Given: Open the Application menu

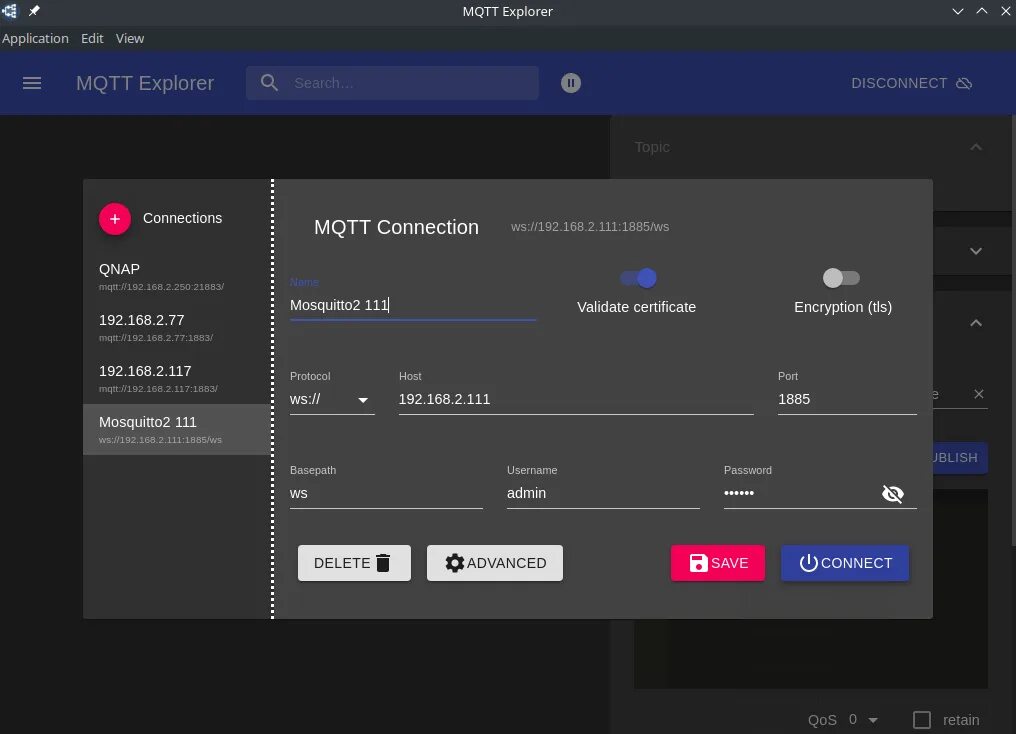Looking at the screenshot, I should (x=35, y=38).
